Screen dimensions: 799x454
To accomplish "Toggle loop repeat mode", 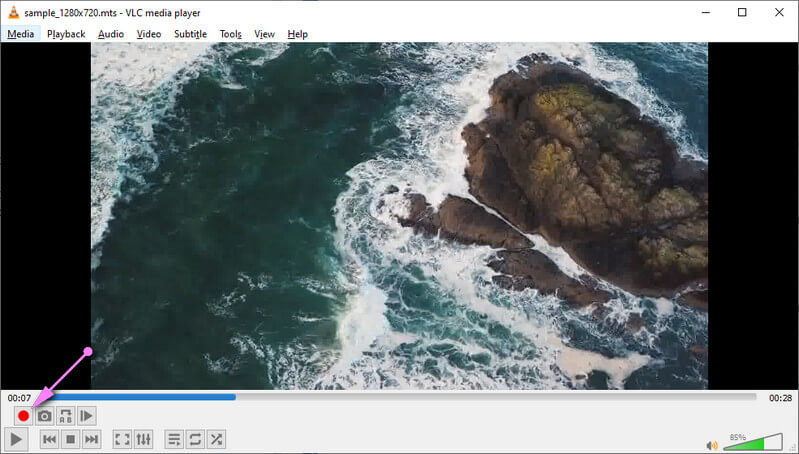I will click(x=195, y=439).
